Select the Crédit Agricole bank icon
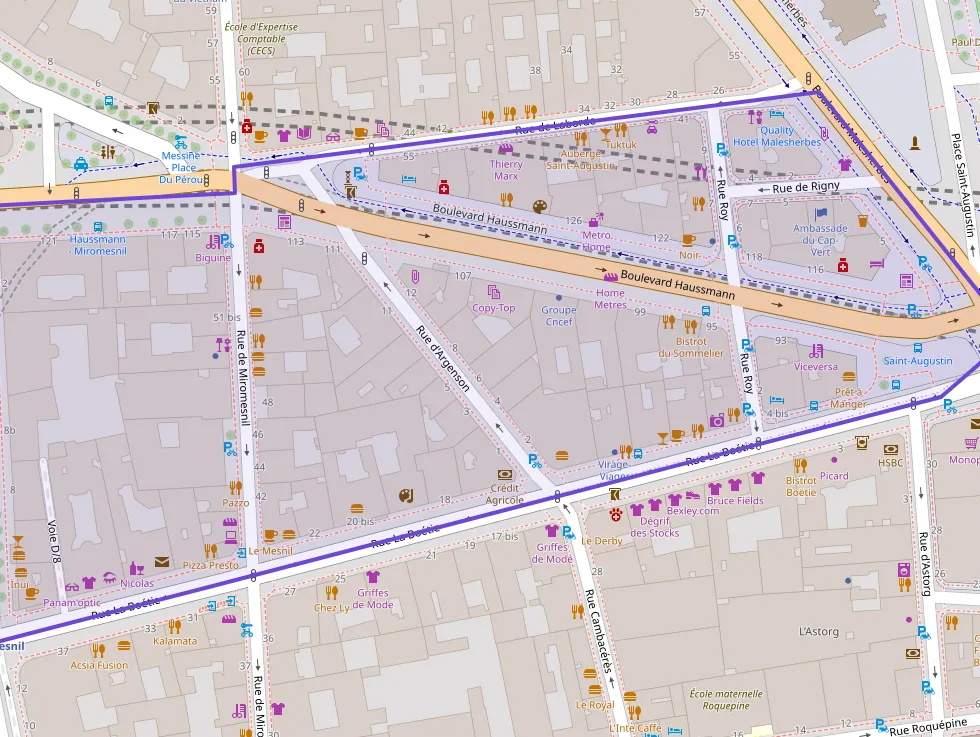The width and height of the screenshot is (980, 737). [x=505, y=474]
